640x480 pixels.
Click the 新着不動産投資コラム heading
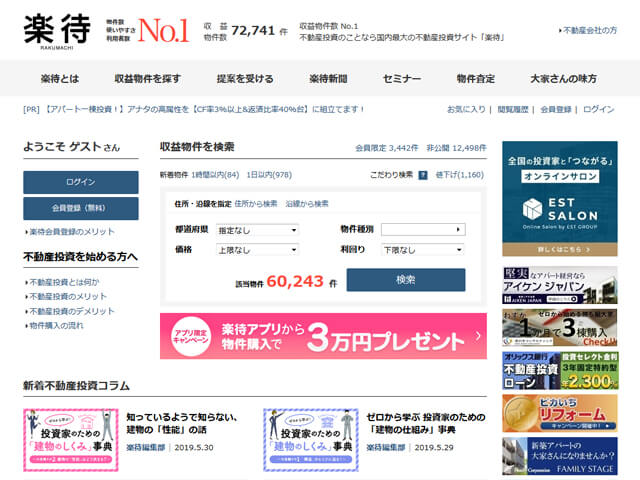(76, 385)
